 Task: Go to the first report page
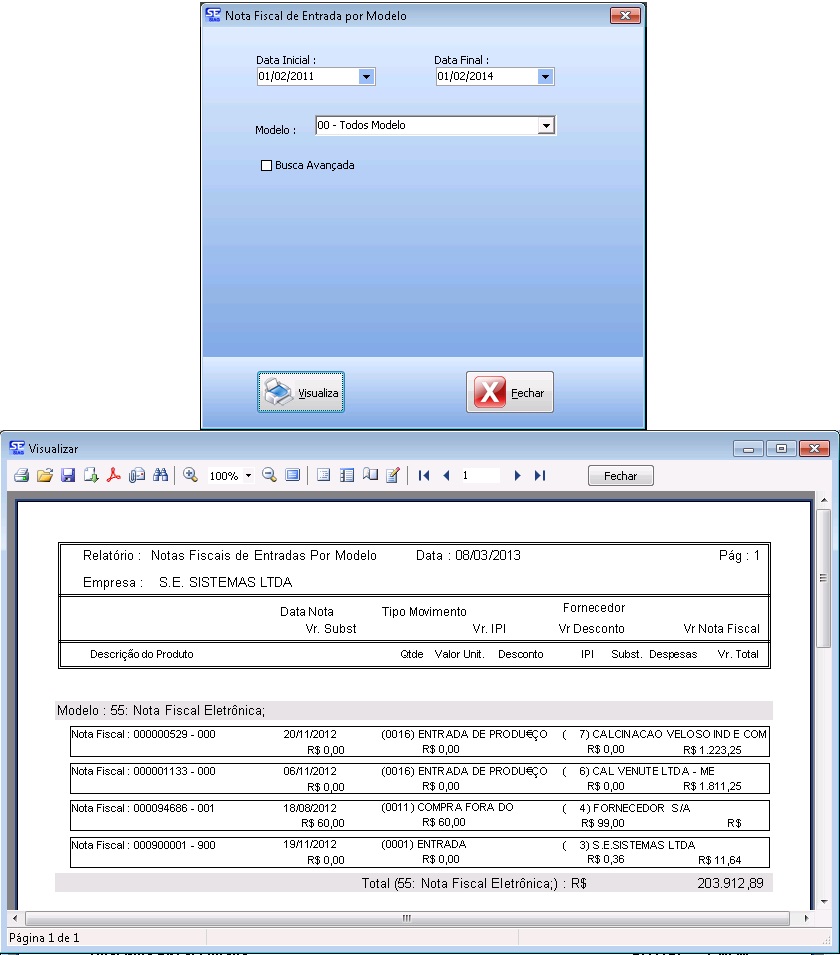click(424, 476)
